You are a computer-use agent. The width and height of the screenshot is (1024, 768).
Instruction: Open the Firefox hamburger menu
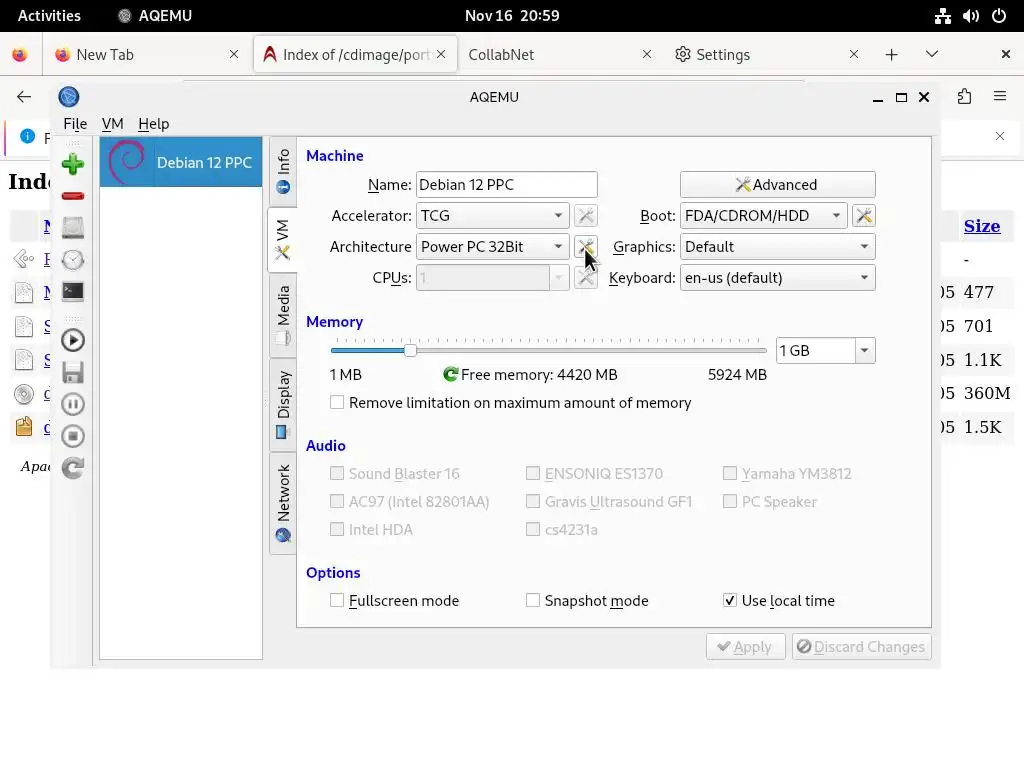pos(1000,96)
